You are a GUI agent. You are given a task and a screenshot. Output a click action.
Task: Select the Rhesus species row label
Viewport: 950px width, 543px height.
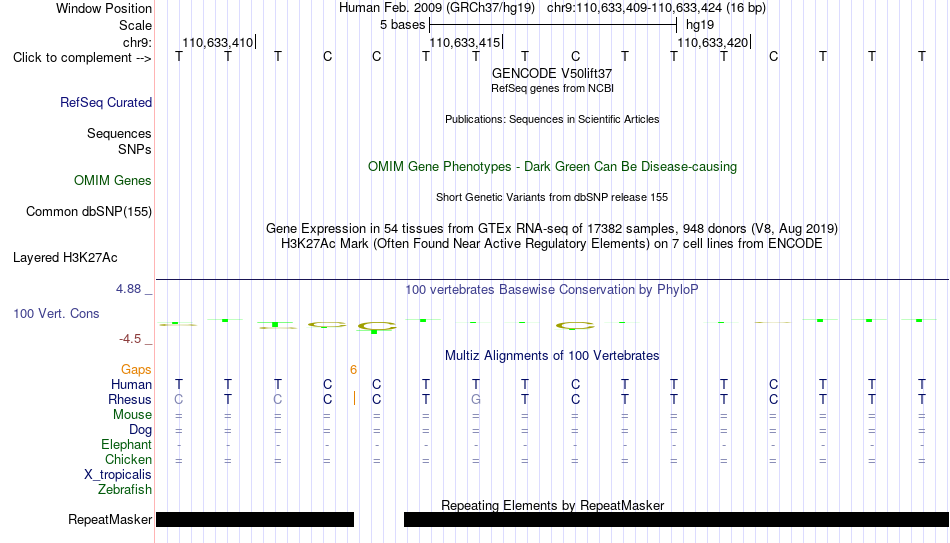pos(130,400)
